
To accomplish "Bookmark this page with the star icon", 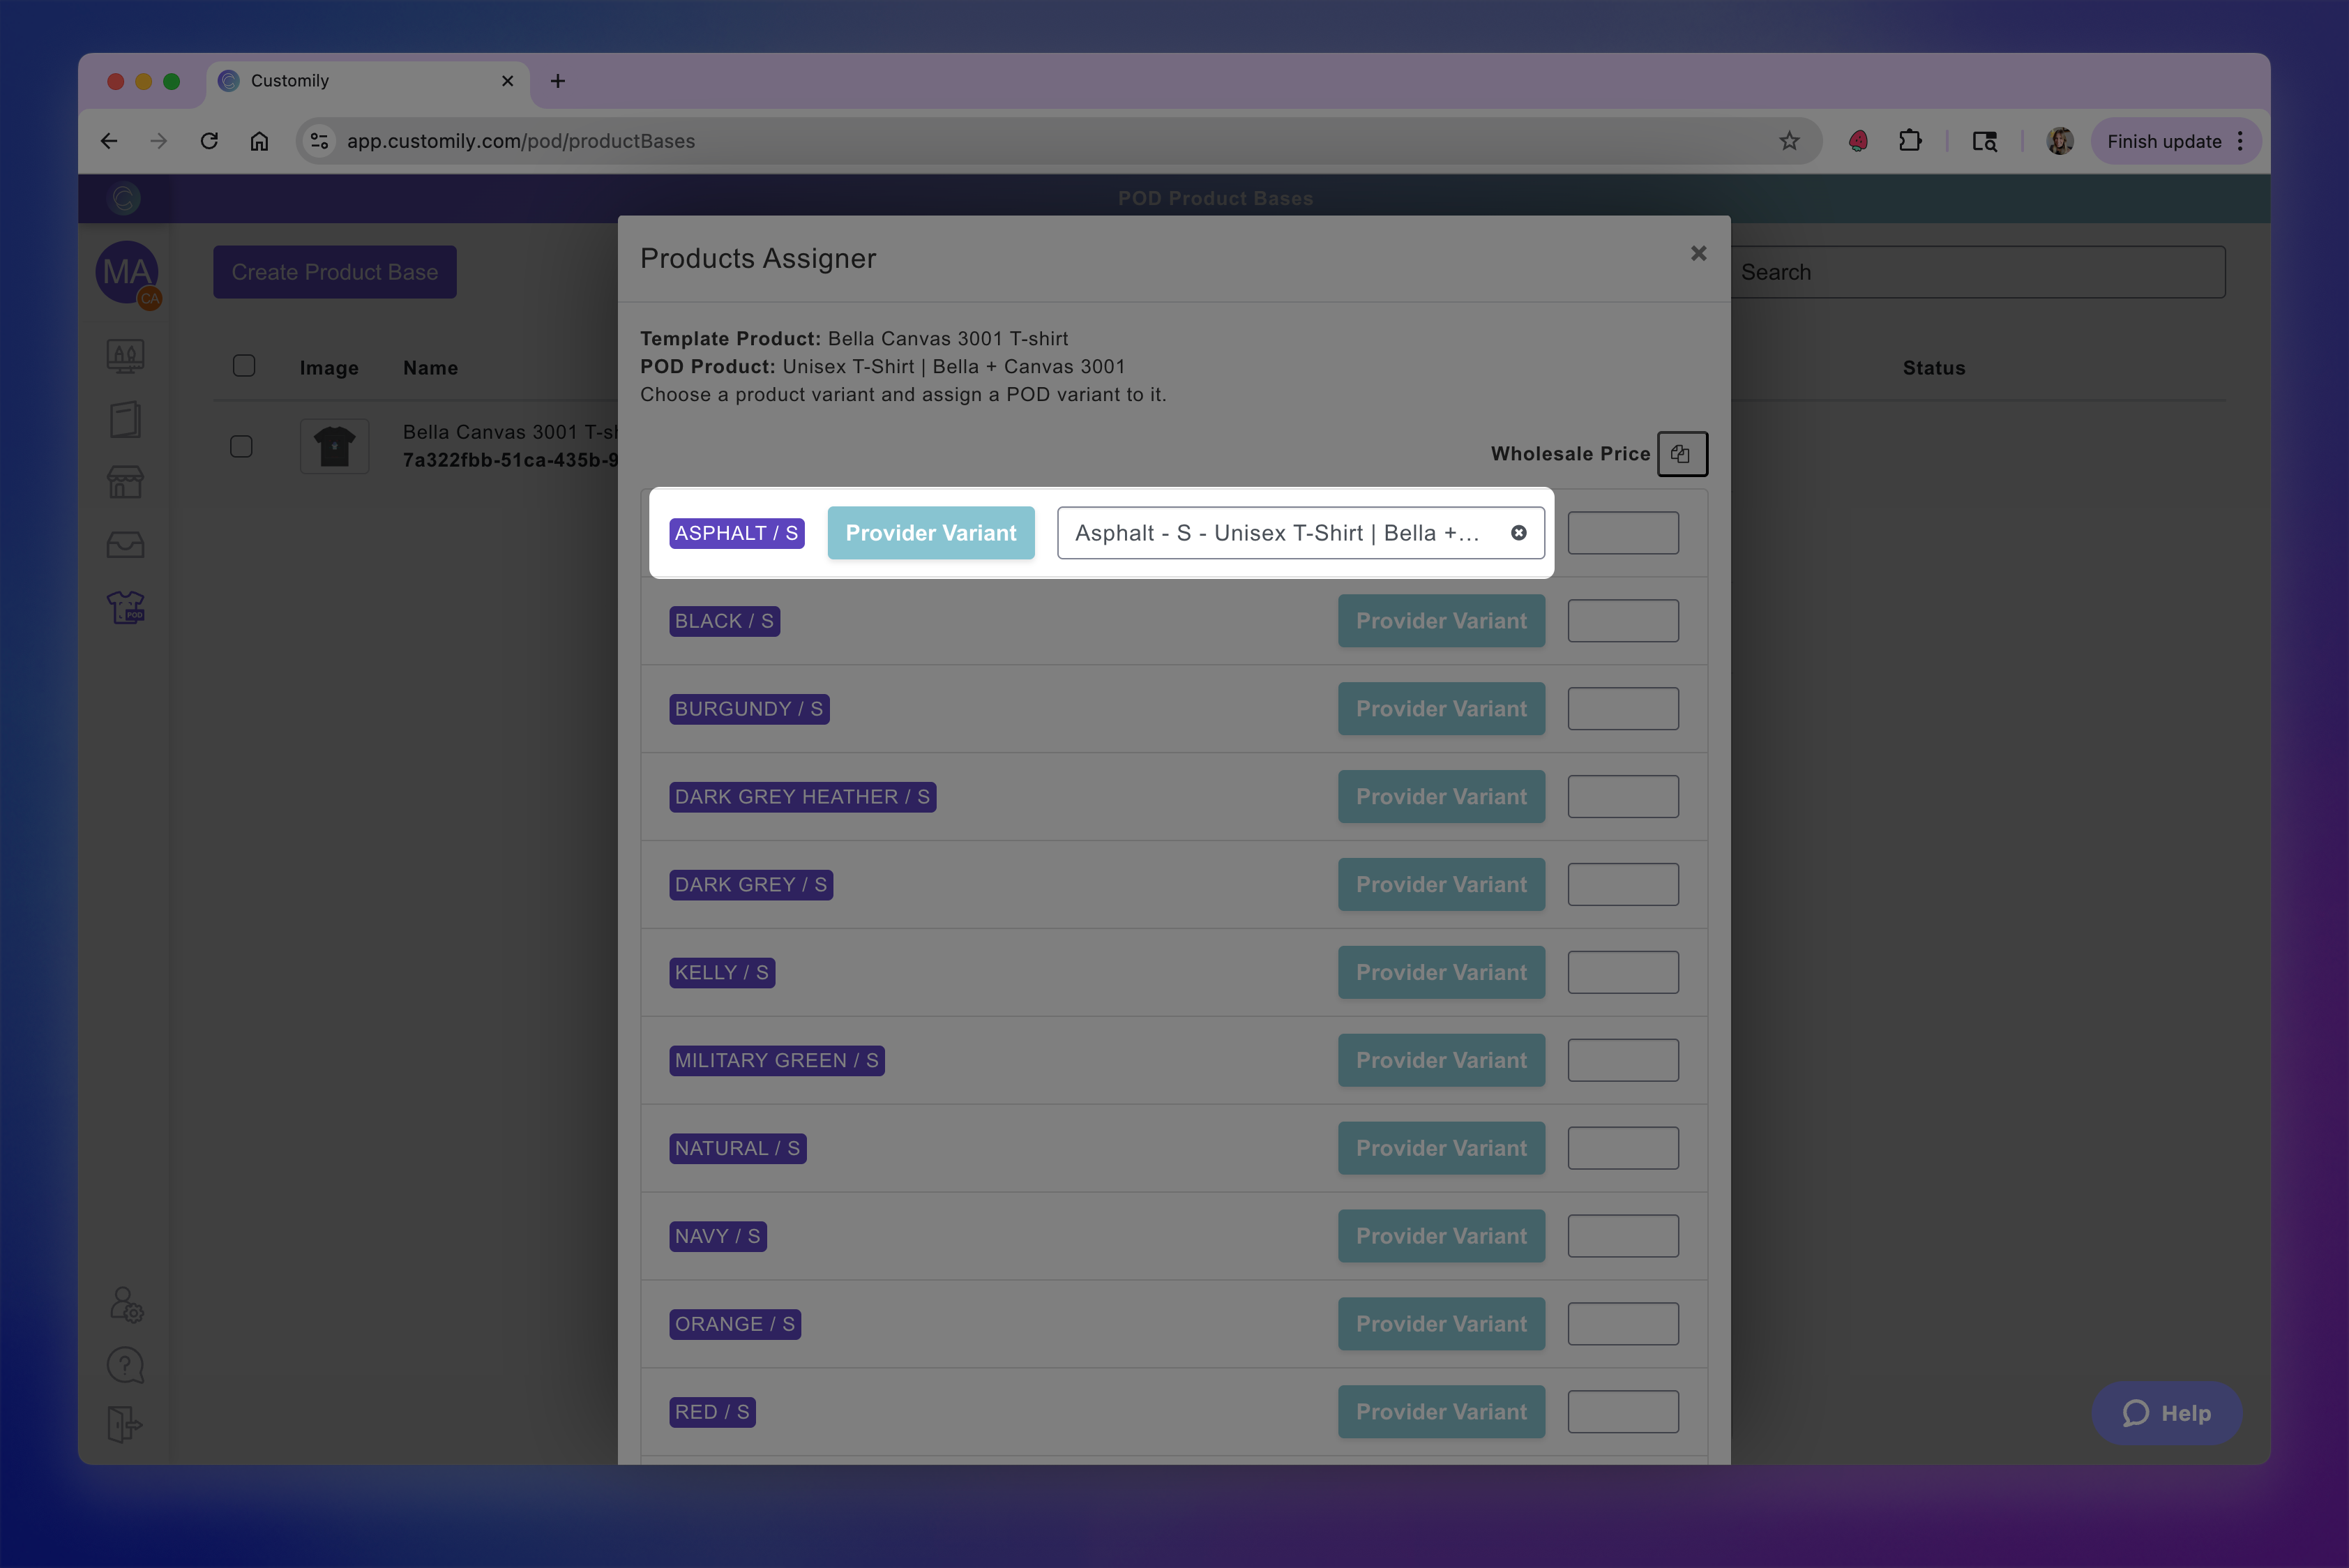I will tap(1789, 141).
